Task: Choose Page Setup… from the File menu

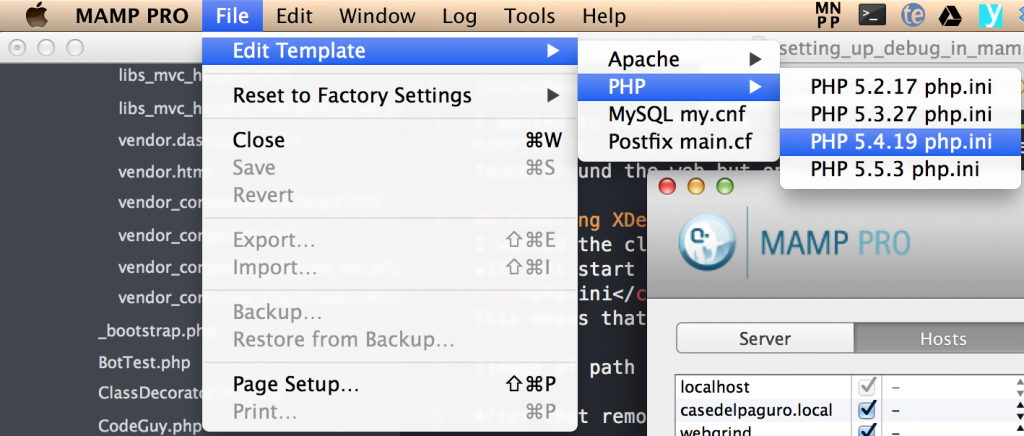Action: pos(390,384)
